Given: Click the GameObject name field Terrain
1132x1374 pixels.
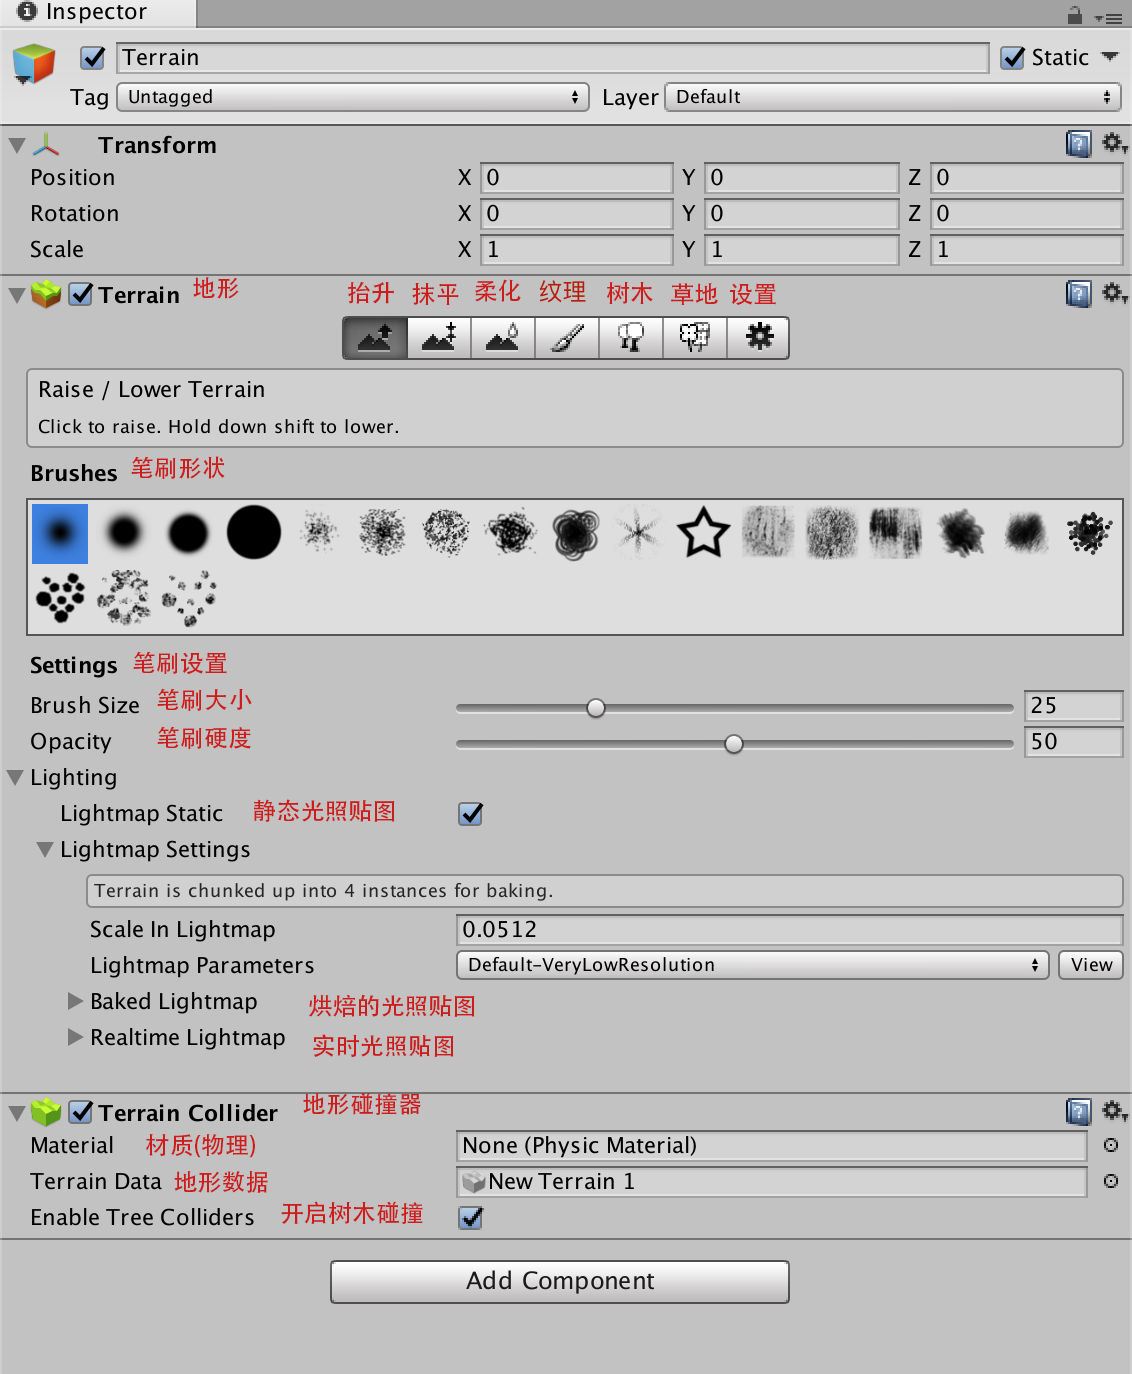Looking at the screenshot, I should [553, 58].
